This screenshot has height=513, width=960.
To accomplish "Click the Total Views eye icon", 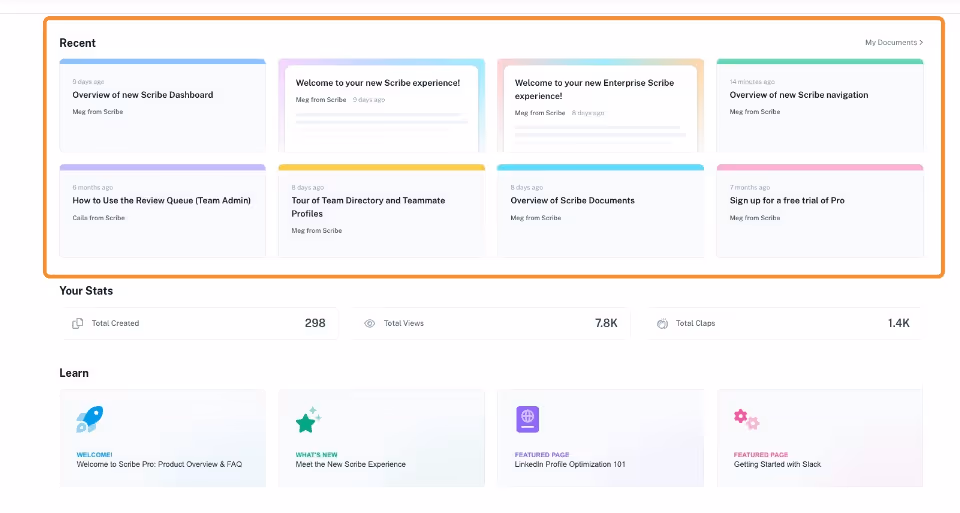I will [370, 323].
